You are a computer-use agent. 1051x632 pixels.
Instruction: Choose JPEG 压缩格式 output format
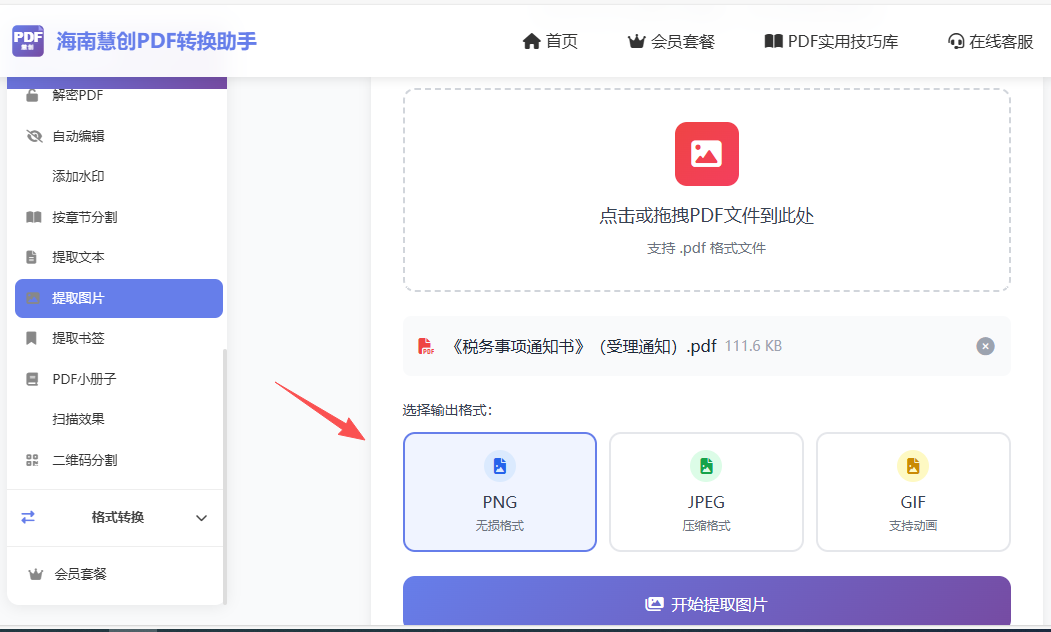(706, 492)
